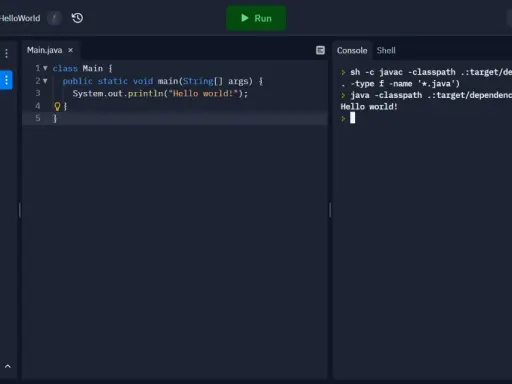Click line number 3 in the gutter
This screenshot has height=384, width=512.
(x=38, y=93)
